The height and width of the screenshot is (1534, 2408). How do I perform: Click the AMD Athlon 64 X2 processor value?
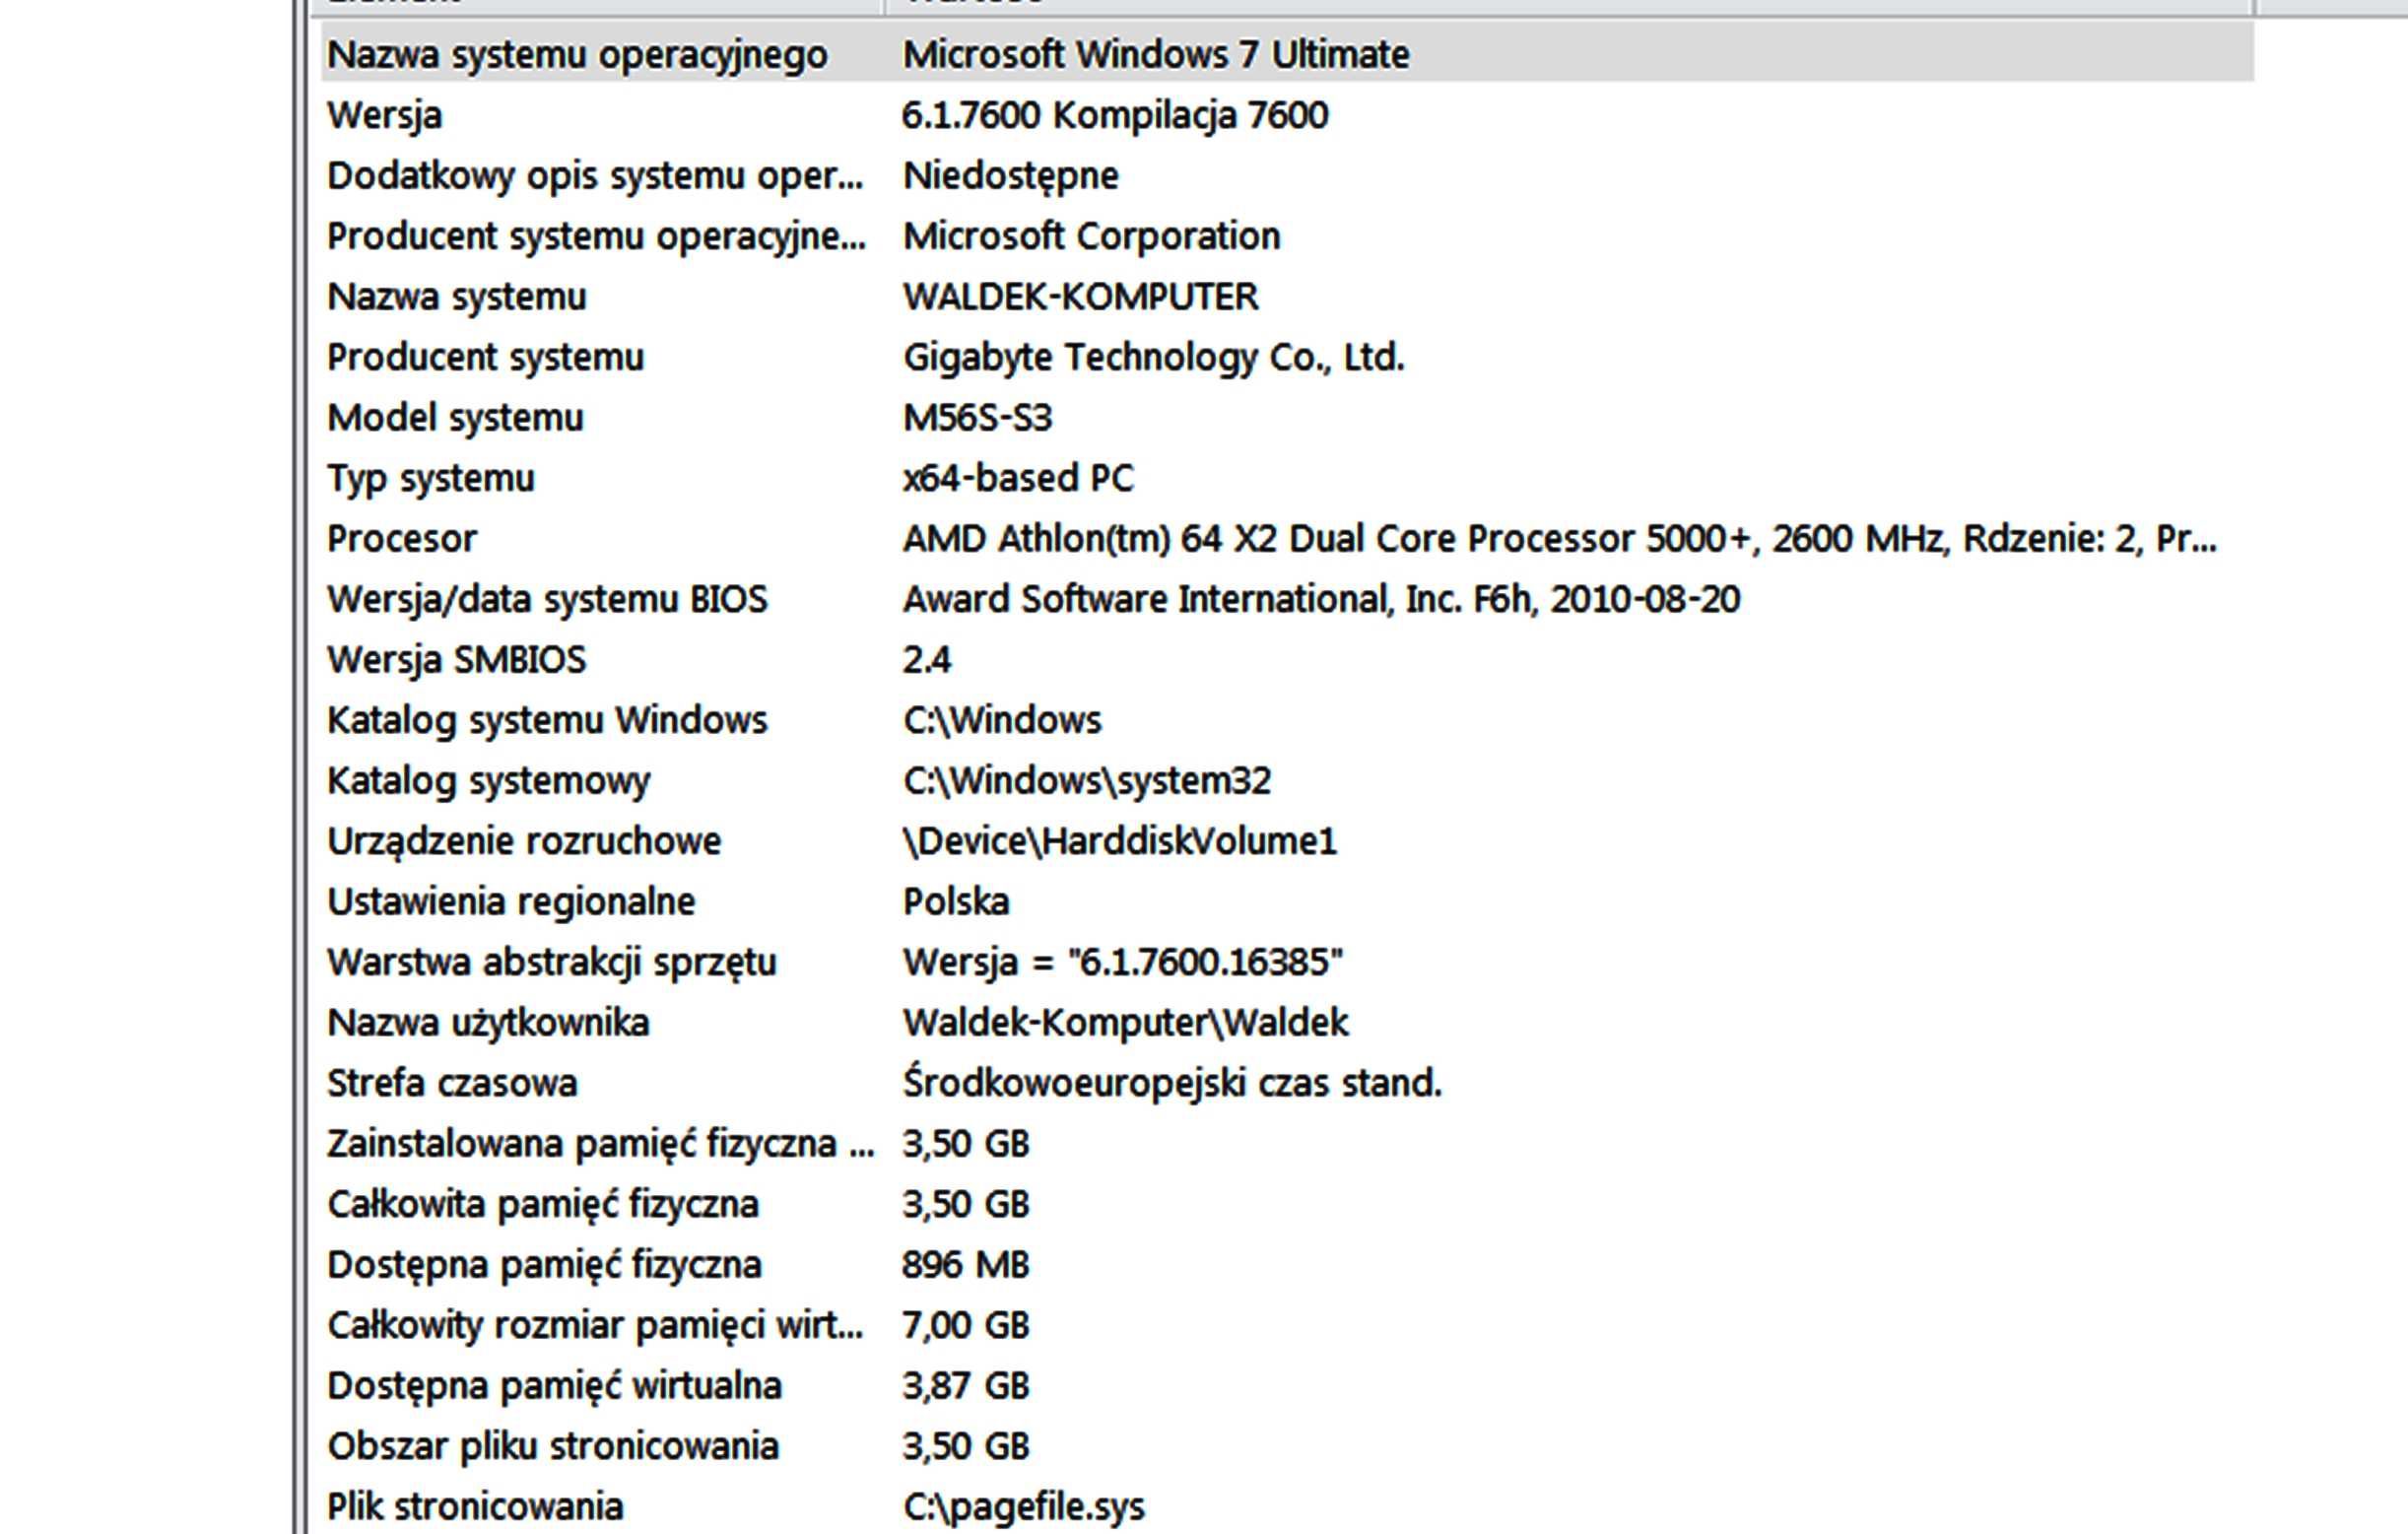pos(1559,539)
